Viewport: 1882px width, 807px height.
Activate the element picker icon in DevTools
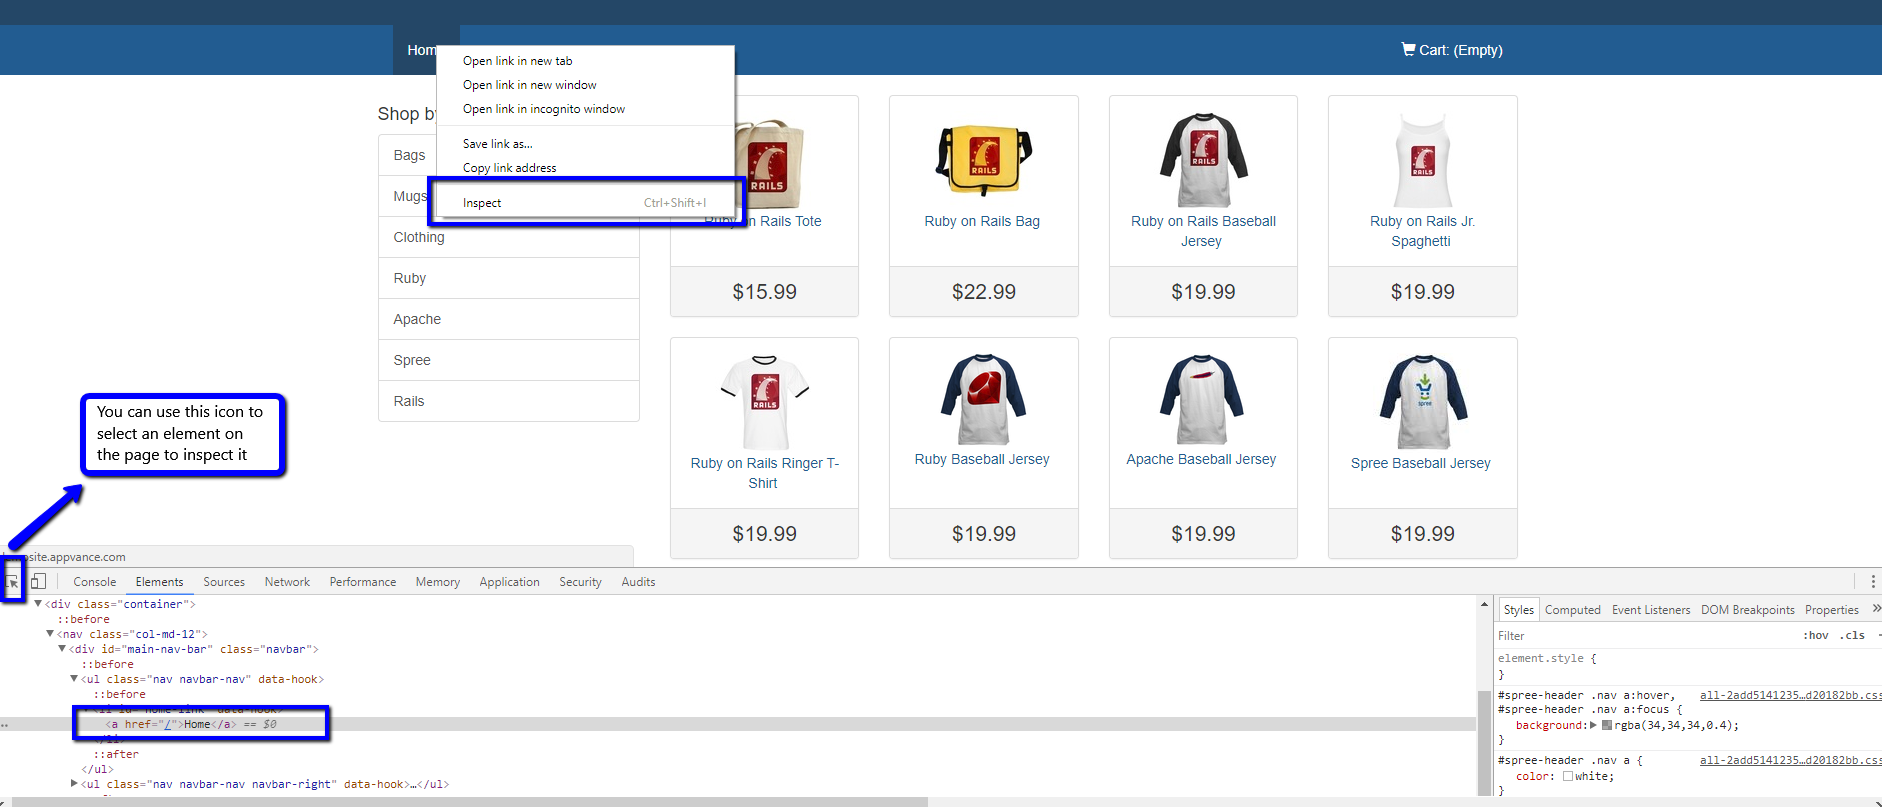pyautogui.click(x=13, y=581)
